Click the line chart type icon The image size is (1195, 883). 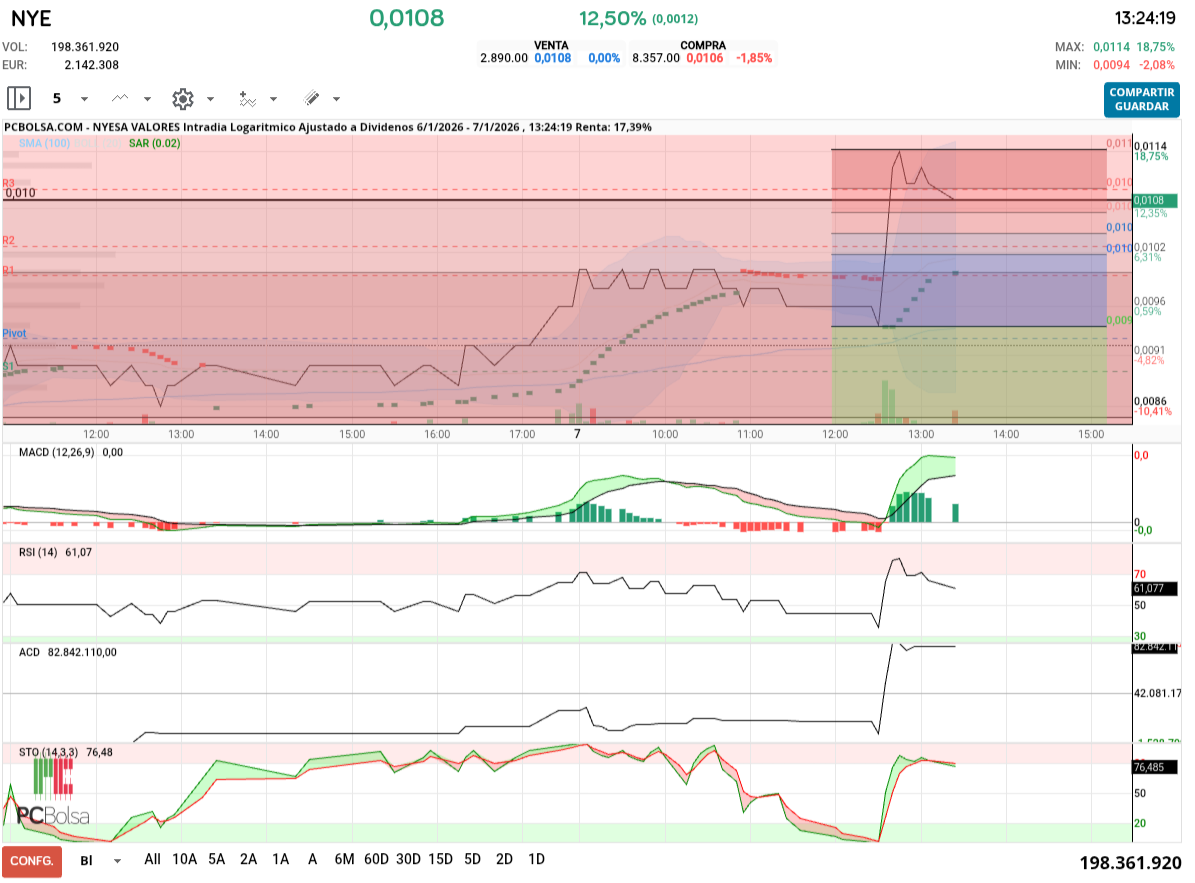(x=120, y=98)
